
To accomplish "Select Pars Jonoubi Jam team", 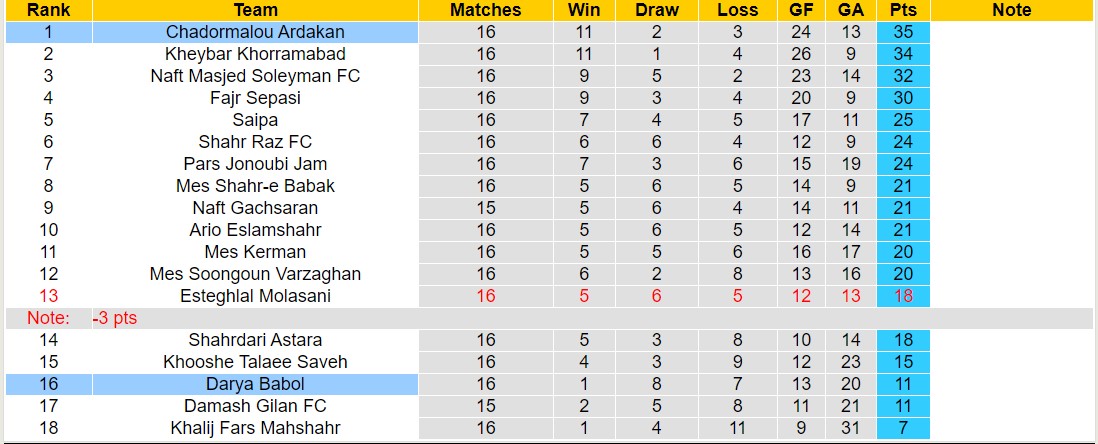I will click(x=255, y=164).
